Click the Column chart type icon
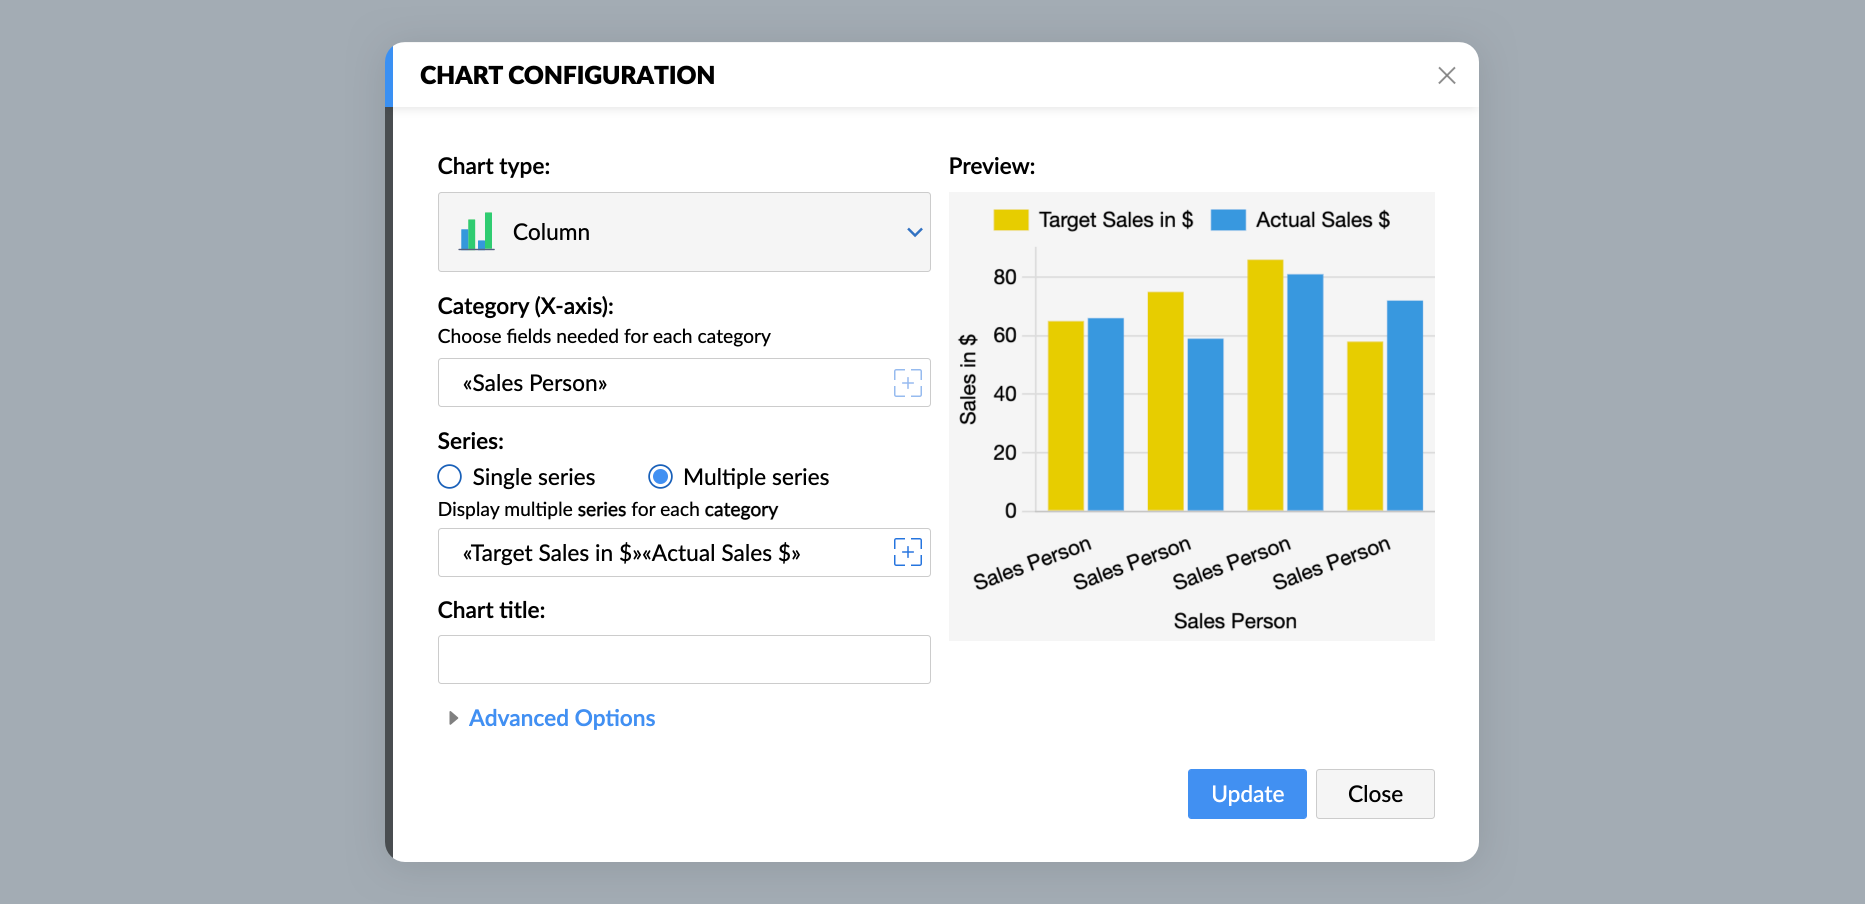 point(477,232)
